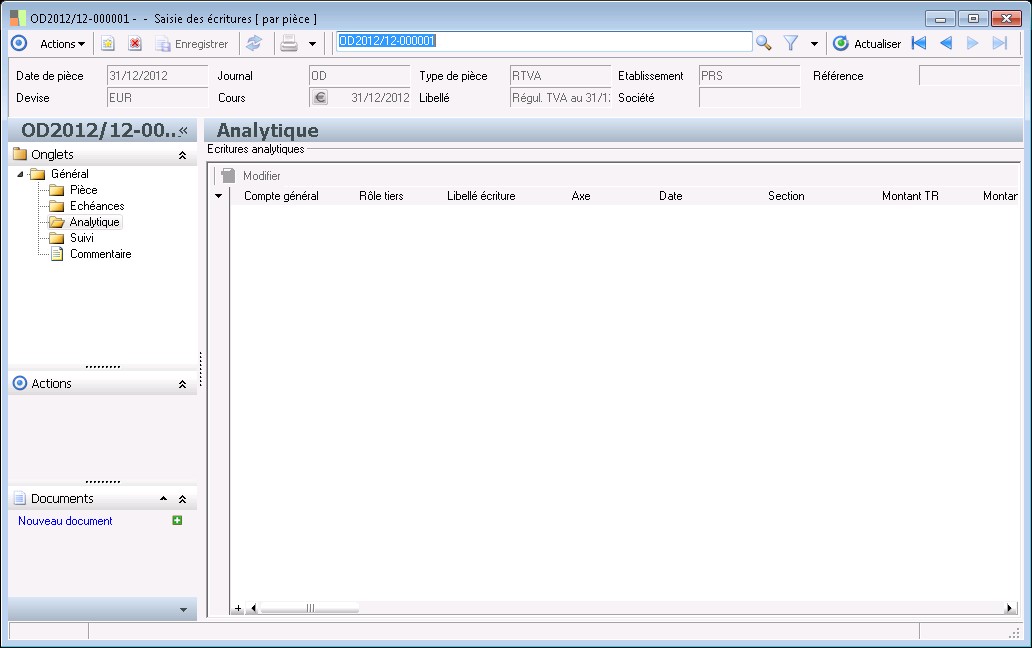Click the toolbar refresh arrows icon
The width and height of the screenshot is (1032, 648).
pyautogui.click(x=254, y=44)
